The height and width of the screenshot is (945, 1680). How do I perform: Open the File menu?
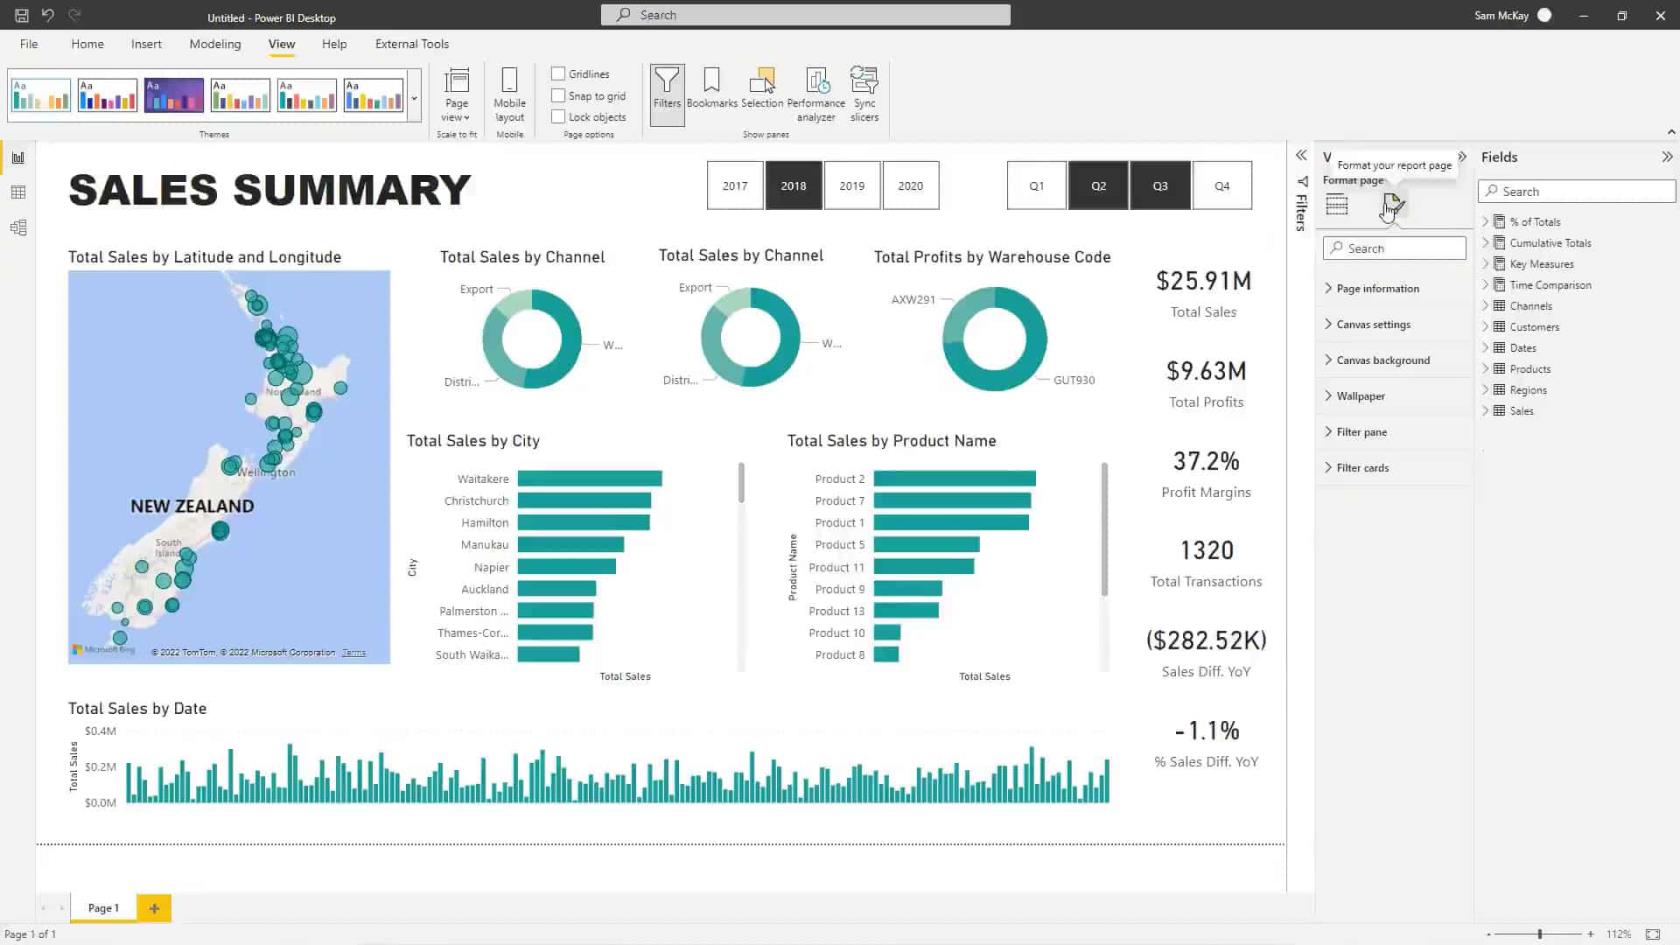click(x=29, y=44)
